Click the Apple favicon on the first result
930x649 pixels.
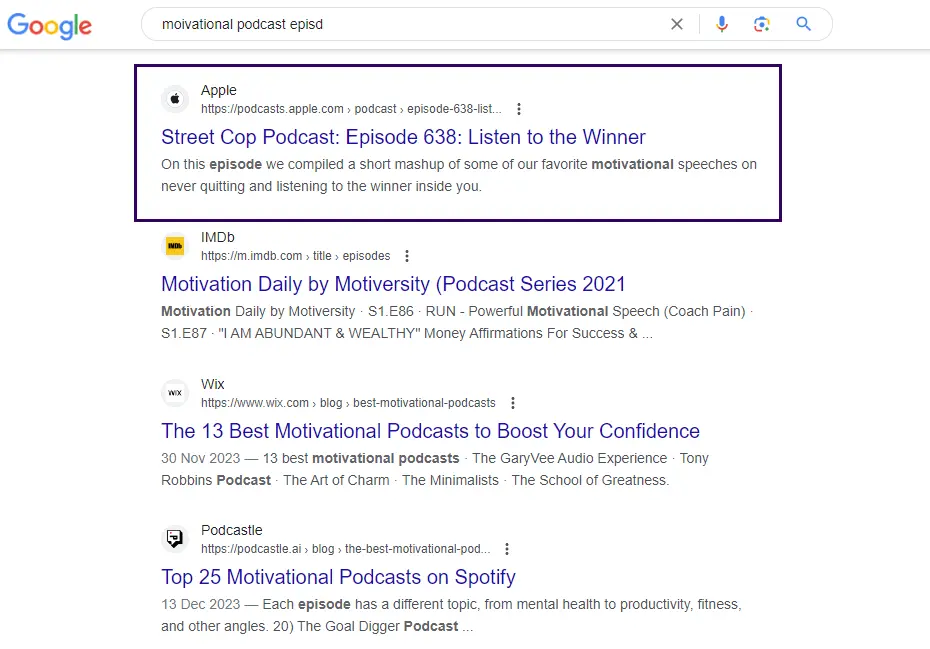pyautogui.click(x=175, y=99)
